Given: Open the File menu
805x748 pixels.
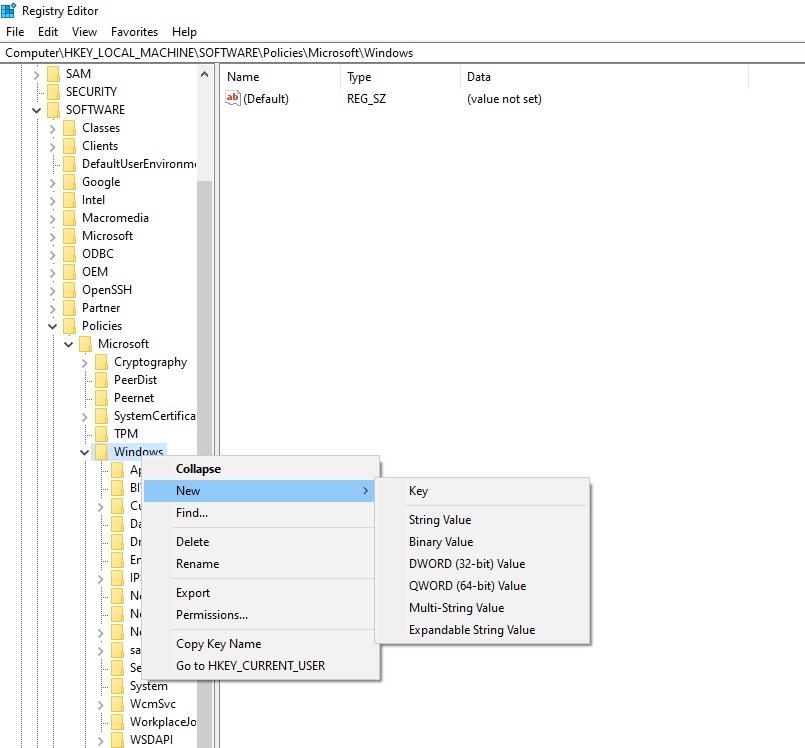Looking at the screenshot, I should 15,32.
